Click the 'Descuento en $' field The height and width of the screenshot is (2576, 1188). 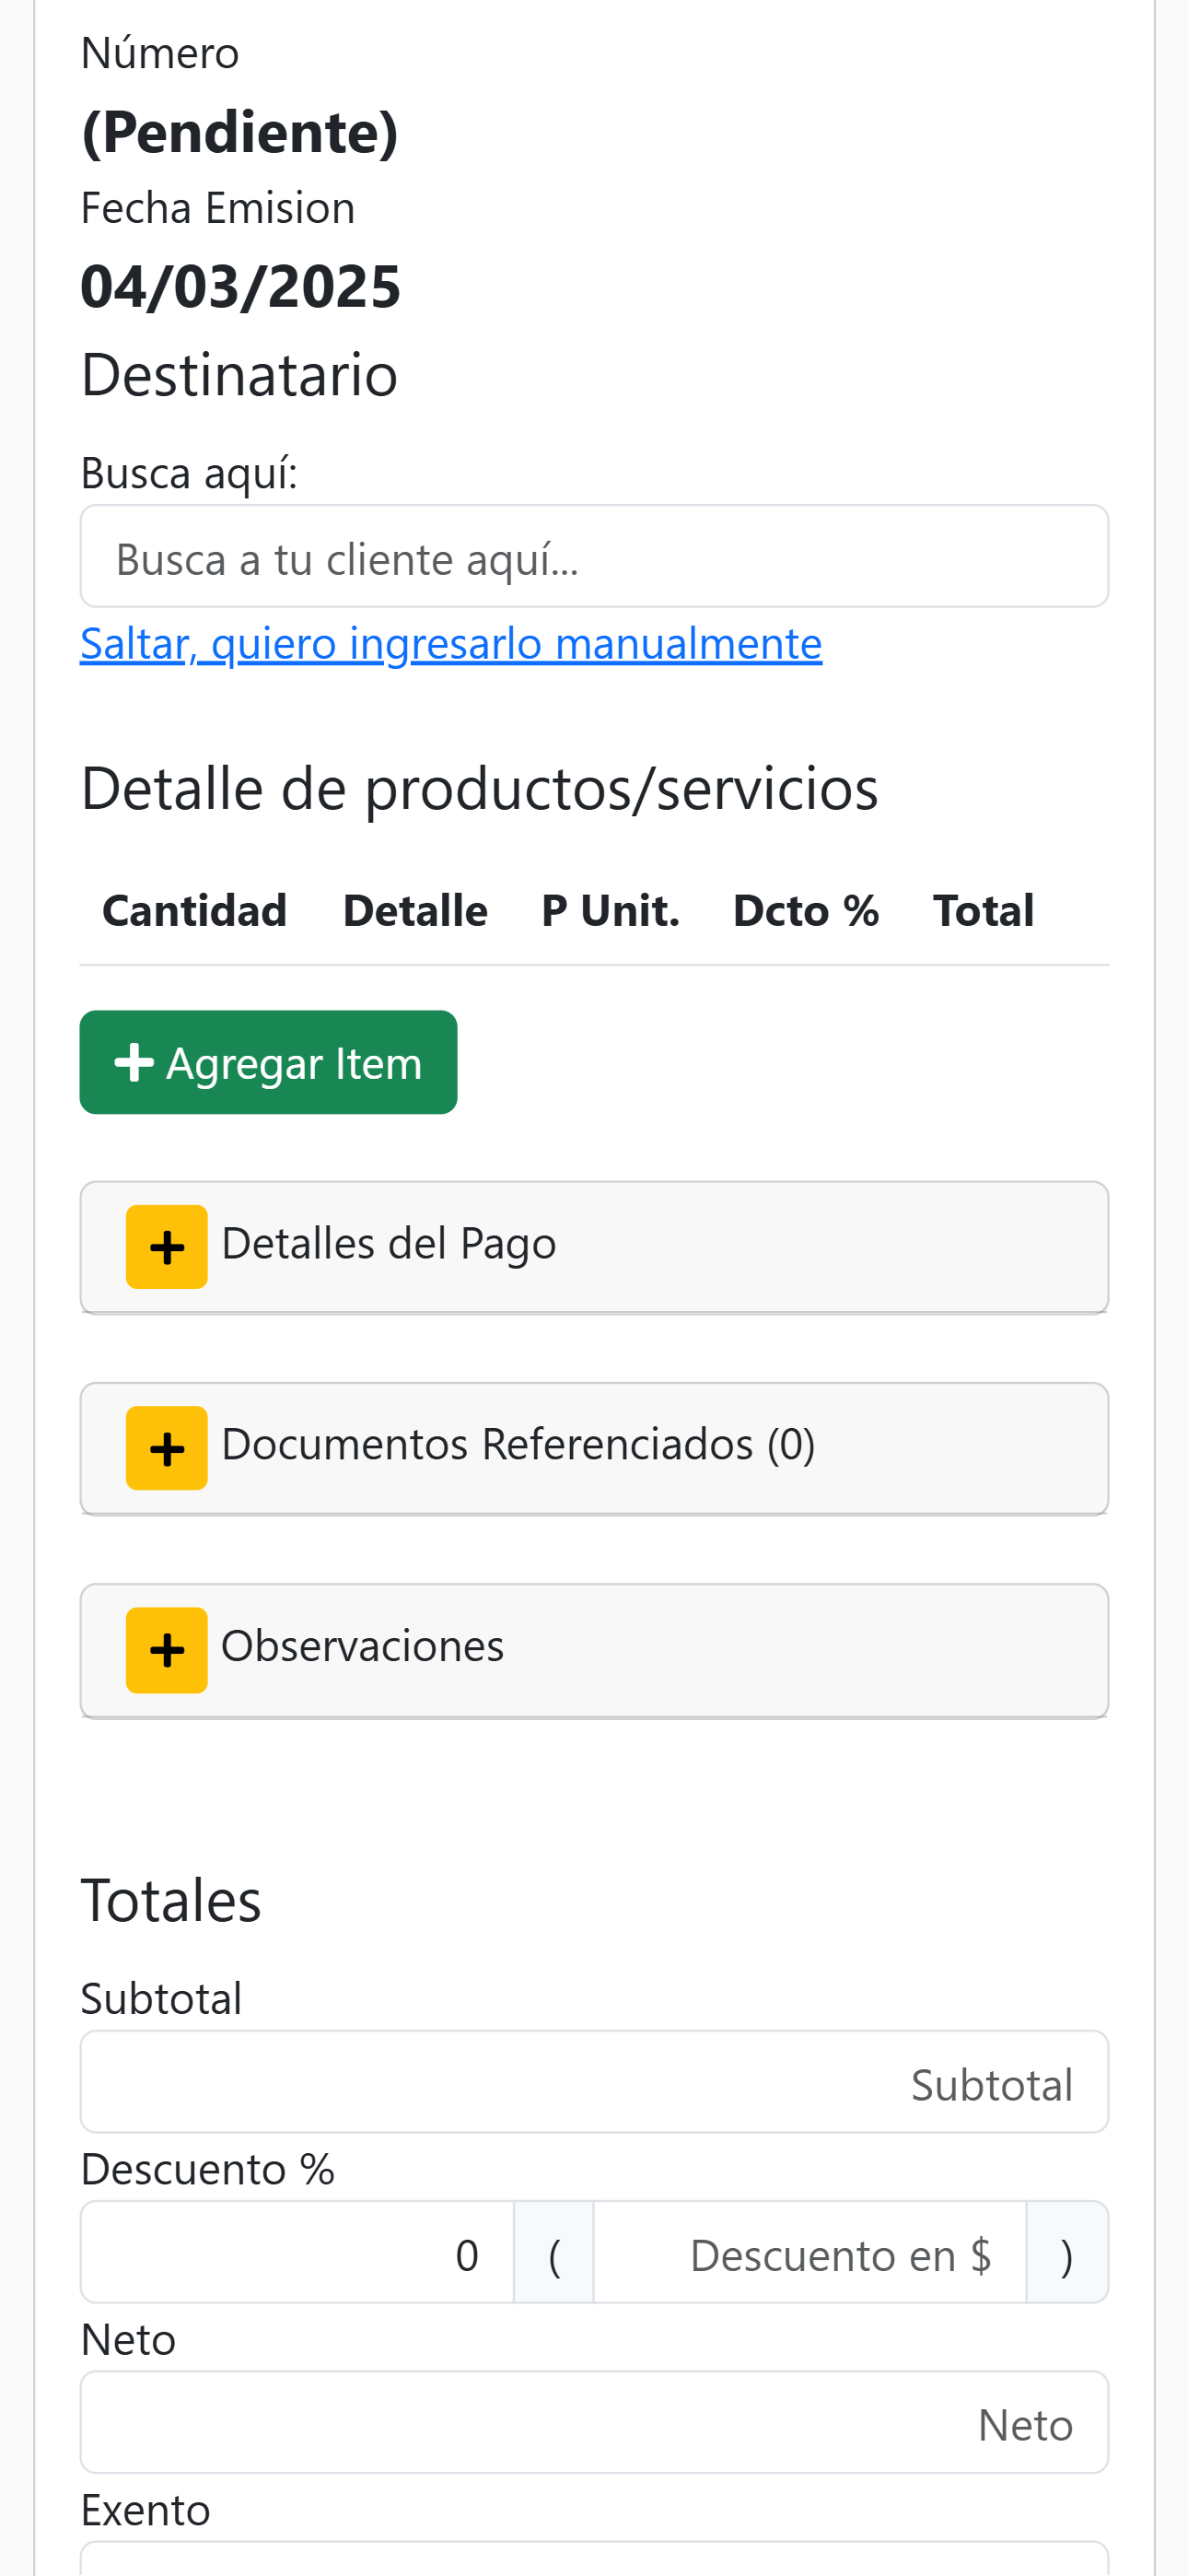tap(810, 2252)
